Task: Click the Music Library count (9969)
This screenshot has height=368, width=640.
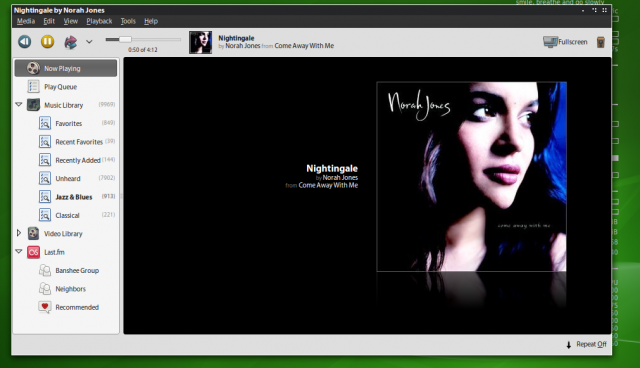Action: pos(107,104)
